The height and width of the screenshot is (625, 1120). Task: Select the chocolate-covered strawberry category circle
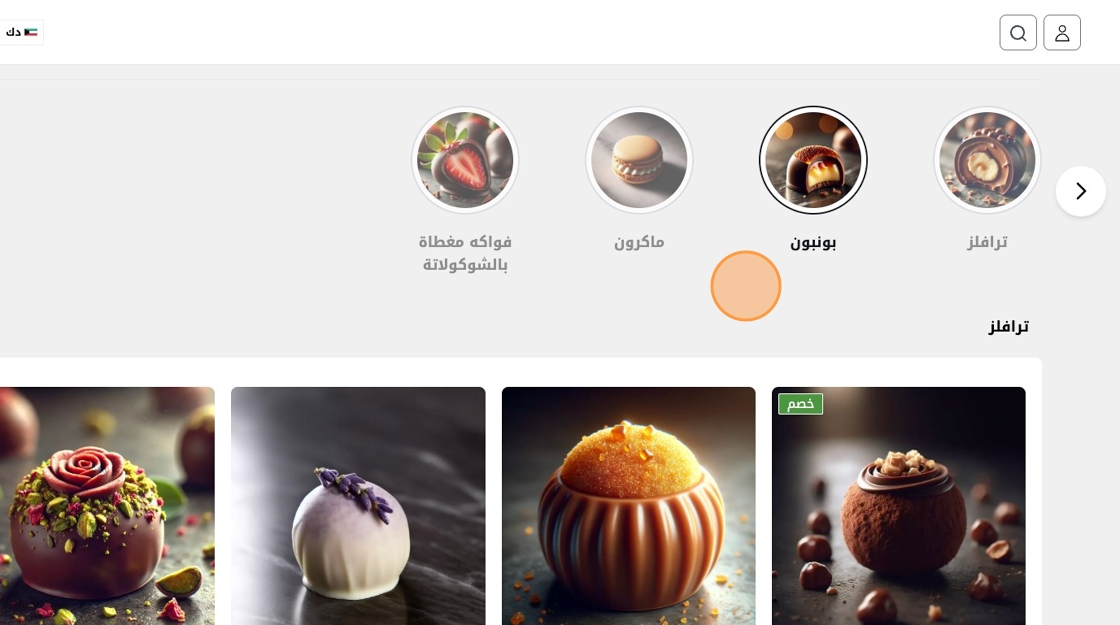coord(465,160)
